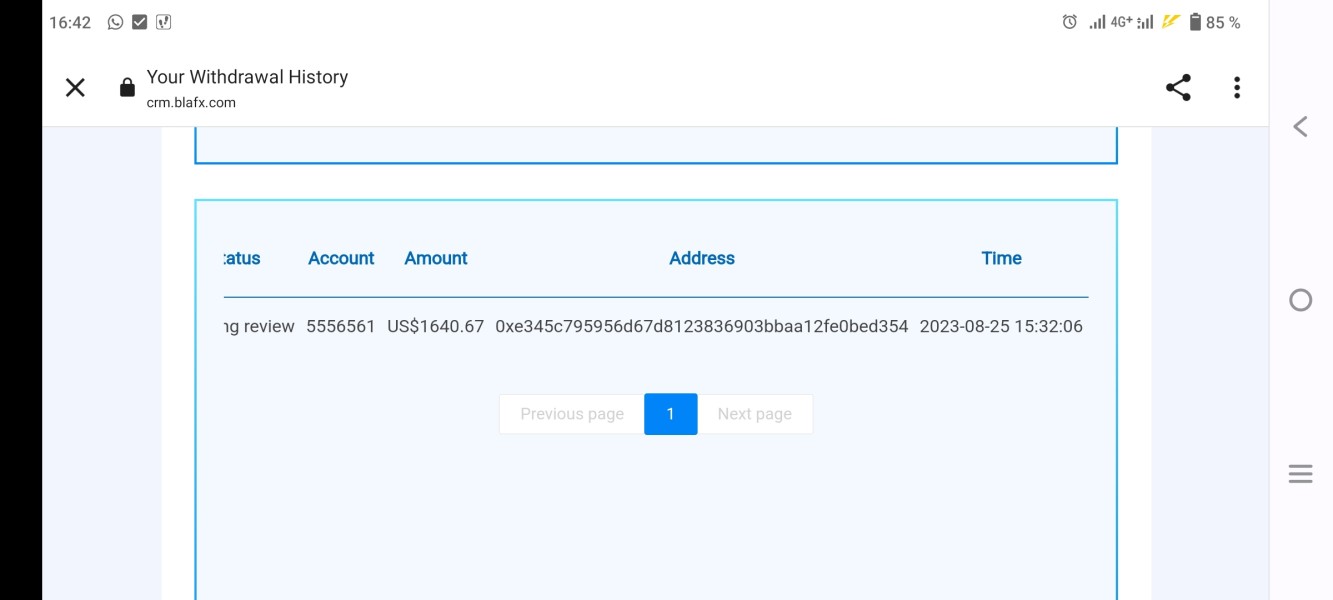Image resolution: width=1333 pixels, height=600 pixels.
Task: Tap the checkbox notification icon in status bar
Action: pyautogui.click(x=140, y=22)
